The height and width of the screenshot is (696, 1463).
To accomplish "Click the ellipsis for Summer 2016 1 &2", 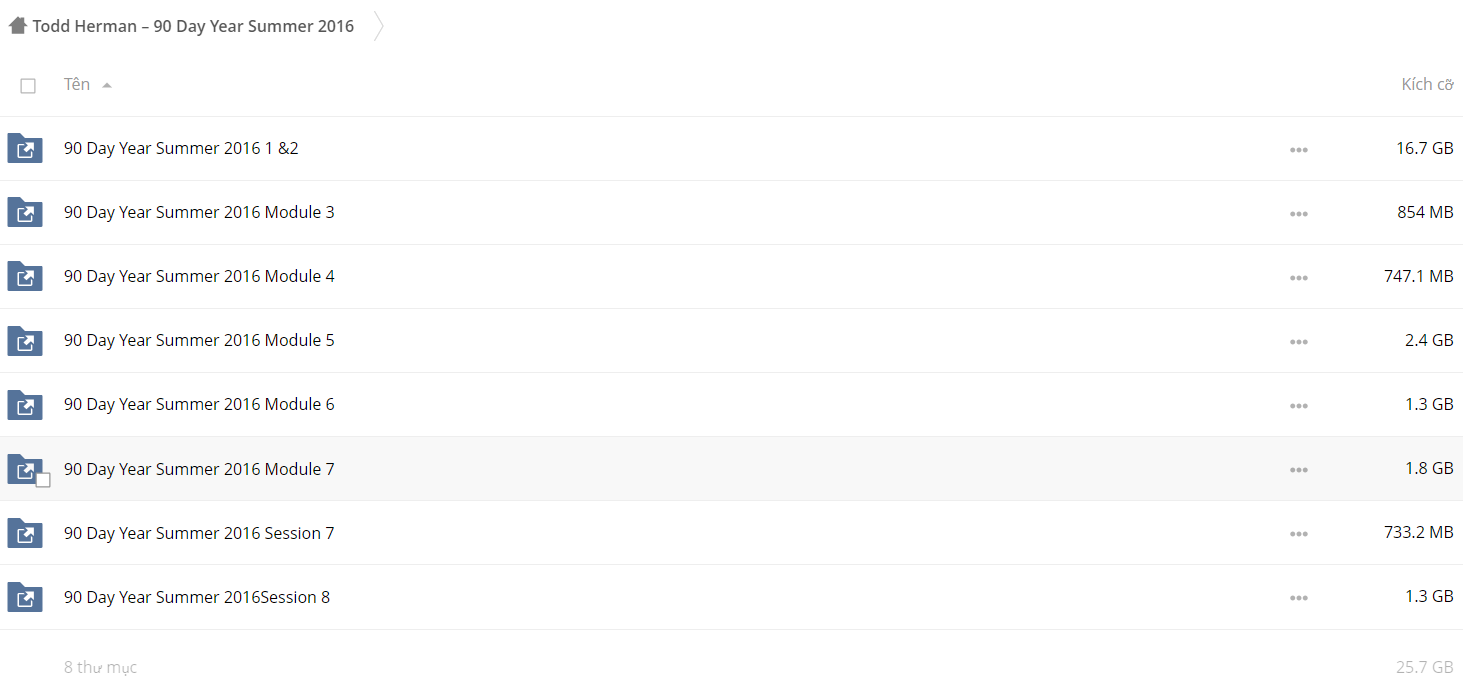I will [x=1298, y=150].
